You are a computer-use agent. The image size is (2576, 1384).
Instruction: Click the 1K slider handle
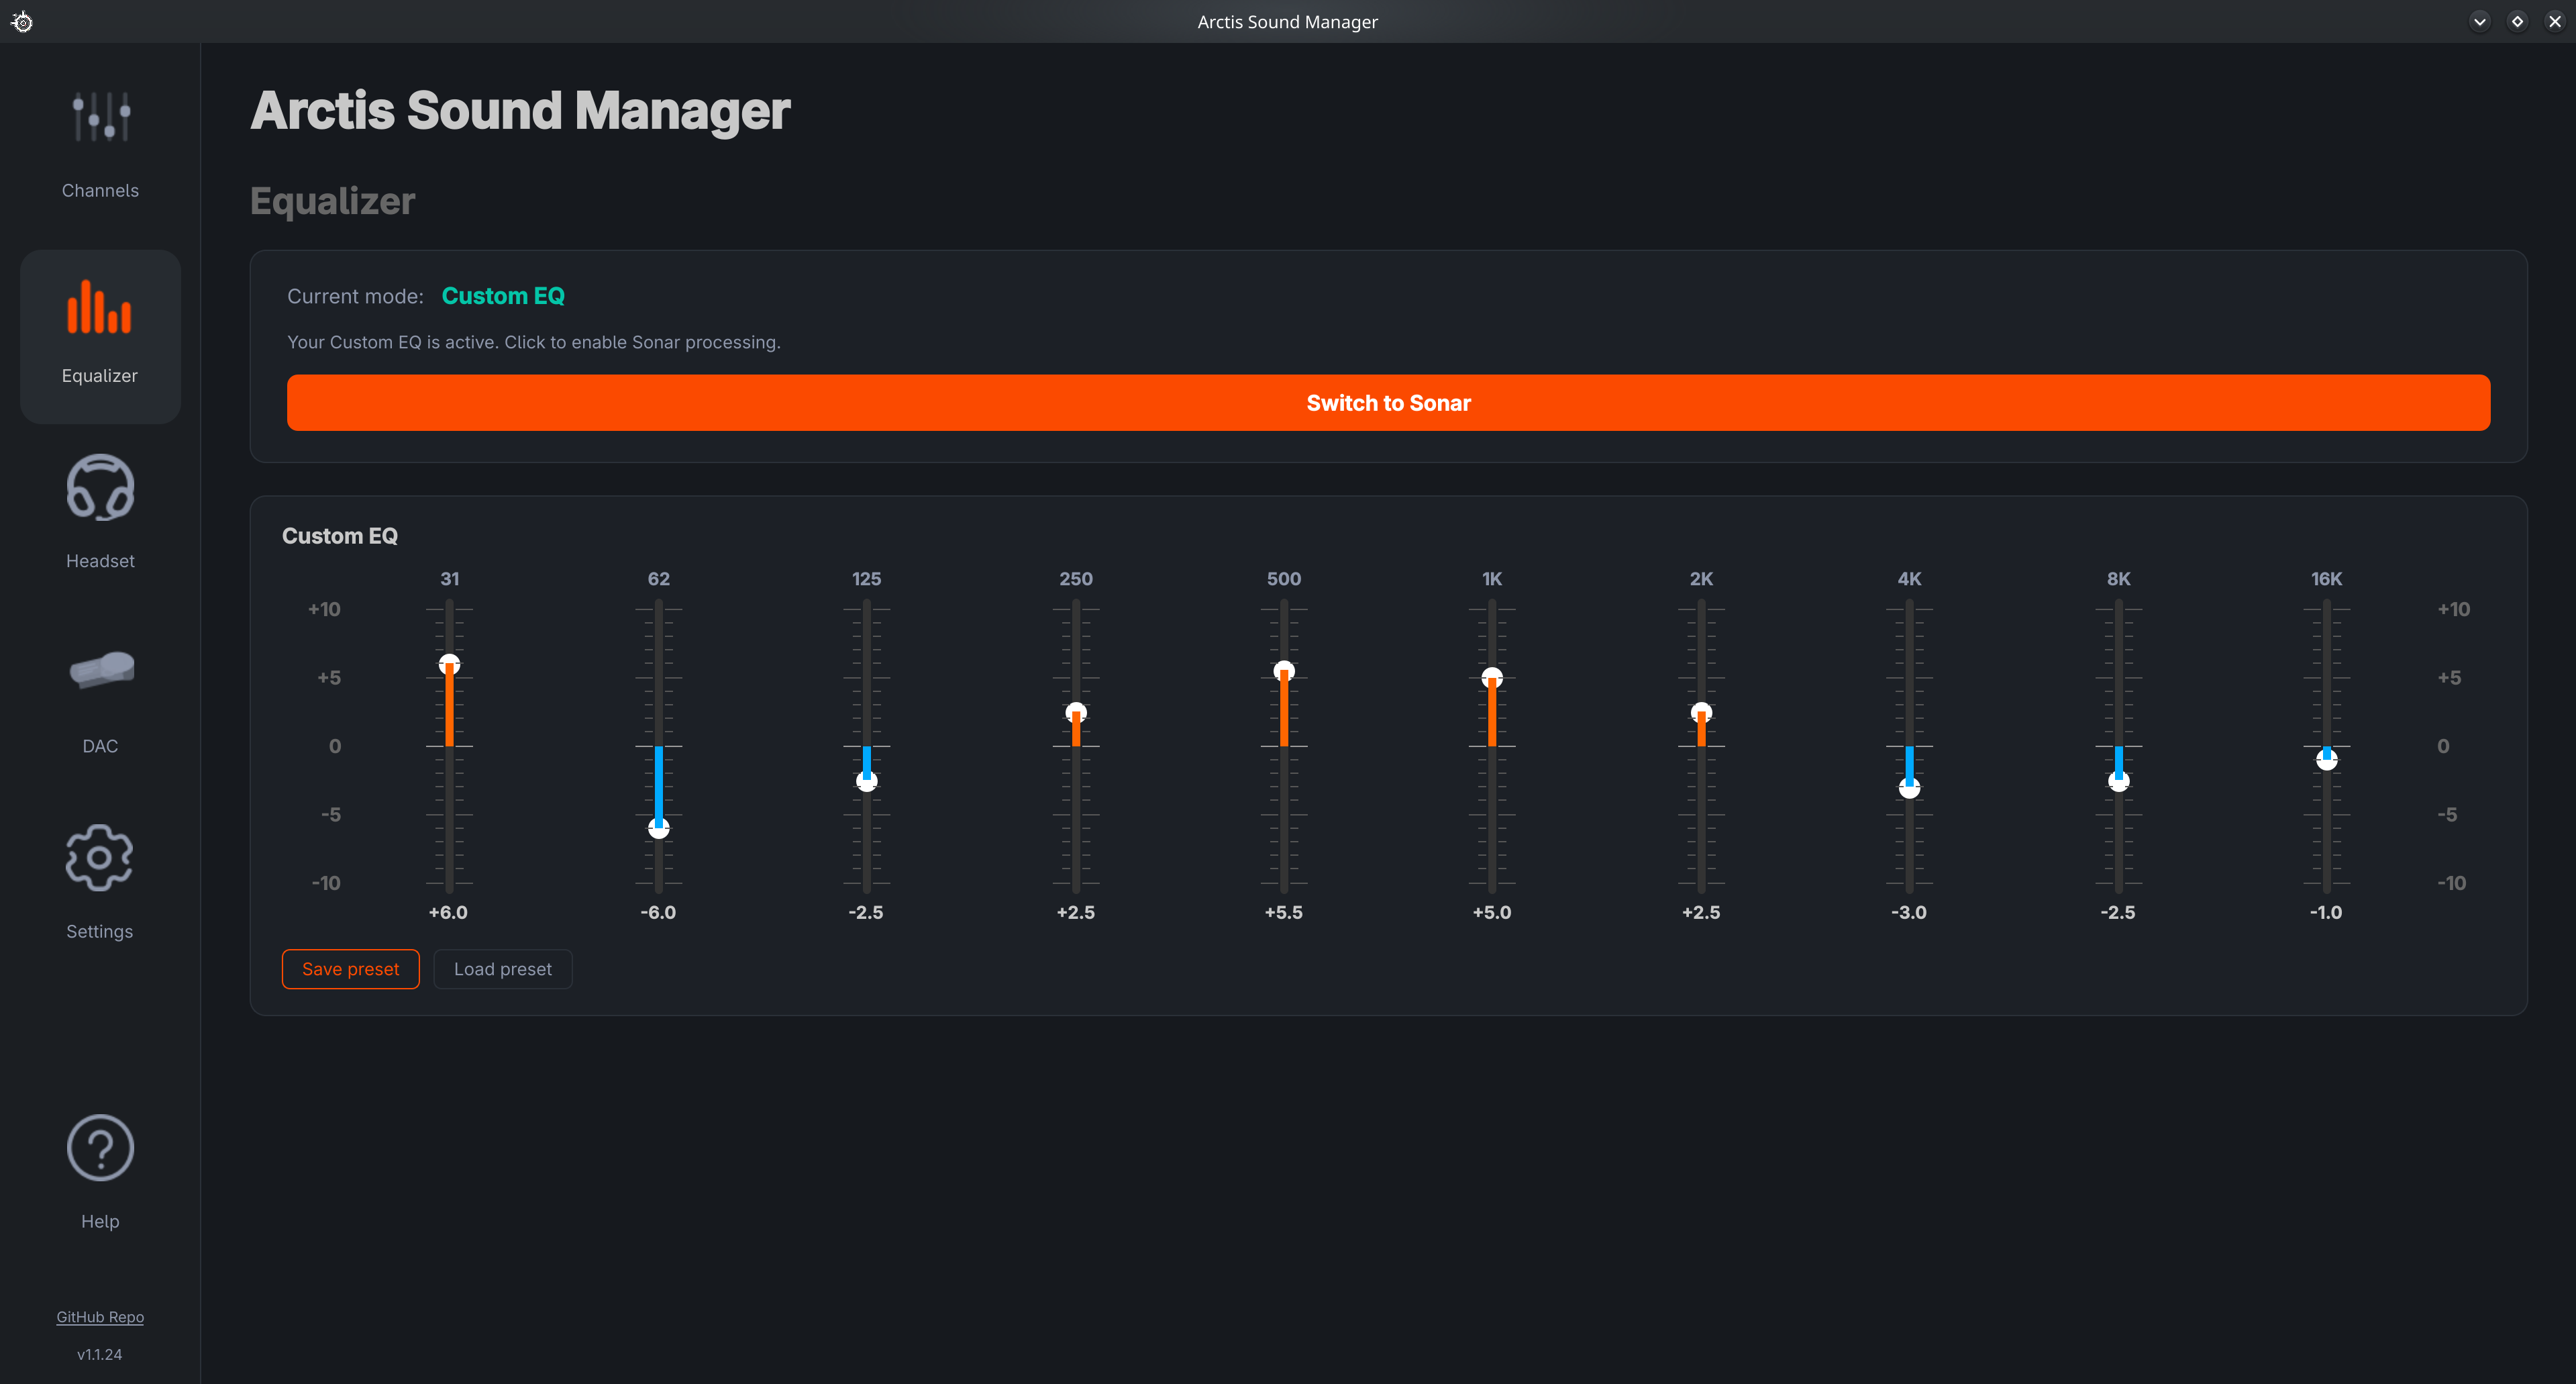coord(1492,678)
